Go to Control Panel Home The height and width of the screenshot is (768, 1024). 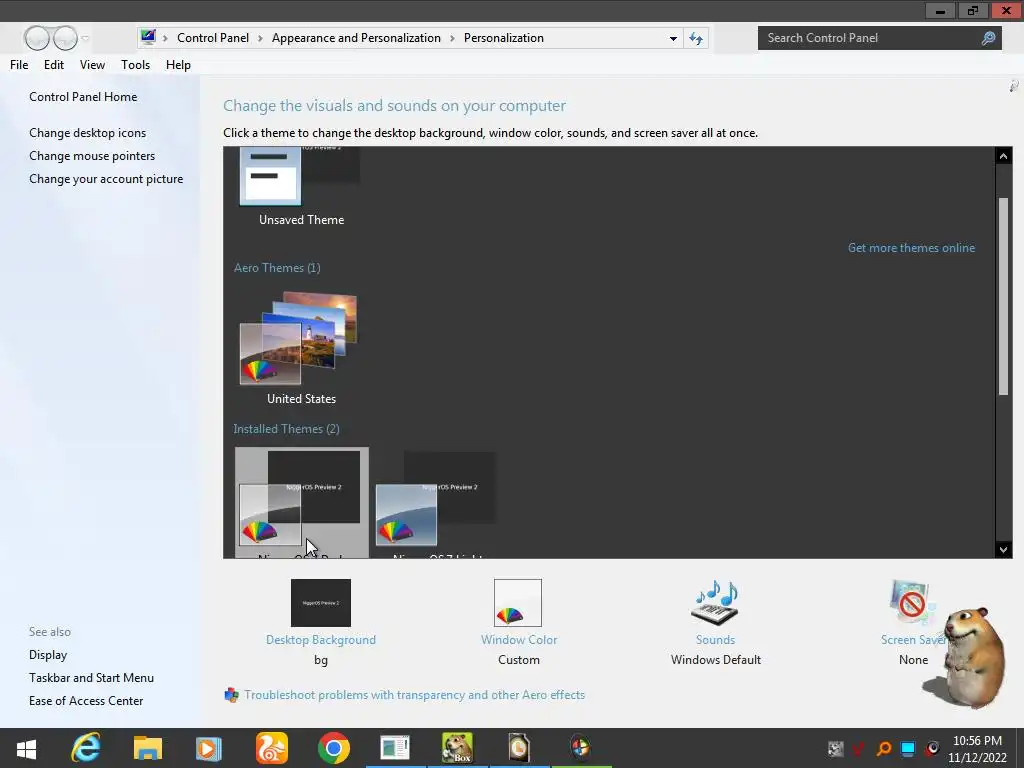click(x=83, y=97)
